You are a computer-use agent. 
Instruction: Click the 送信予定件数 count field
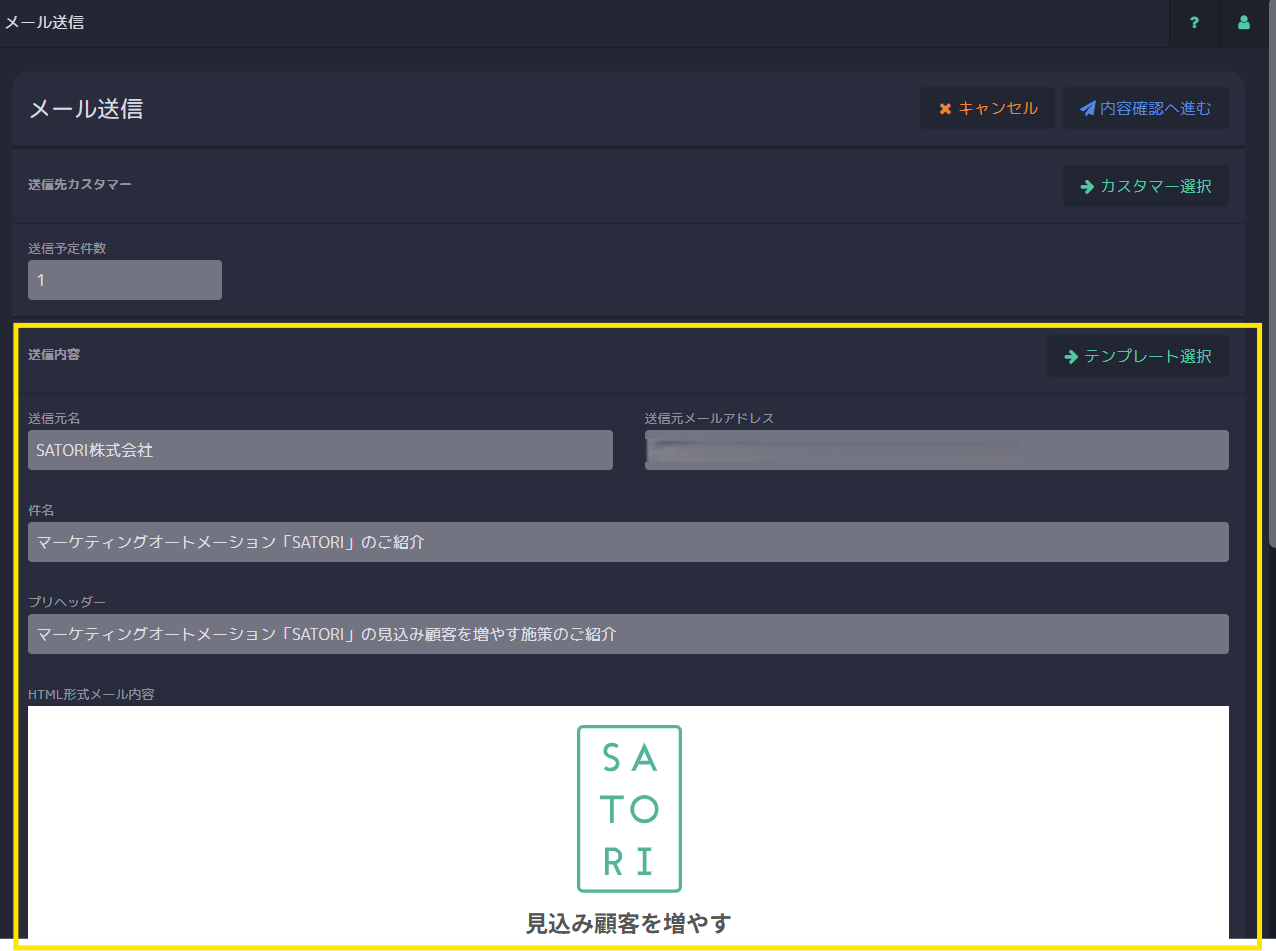124,280
